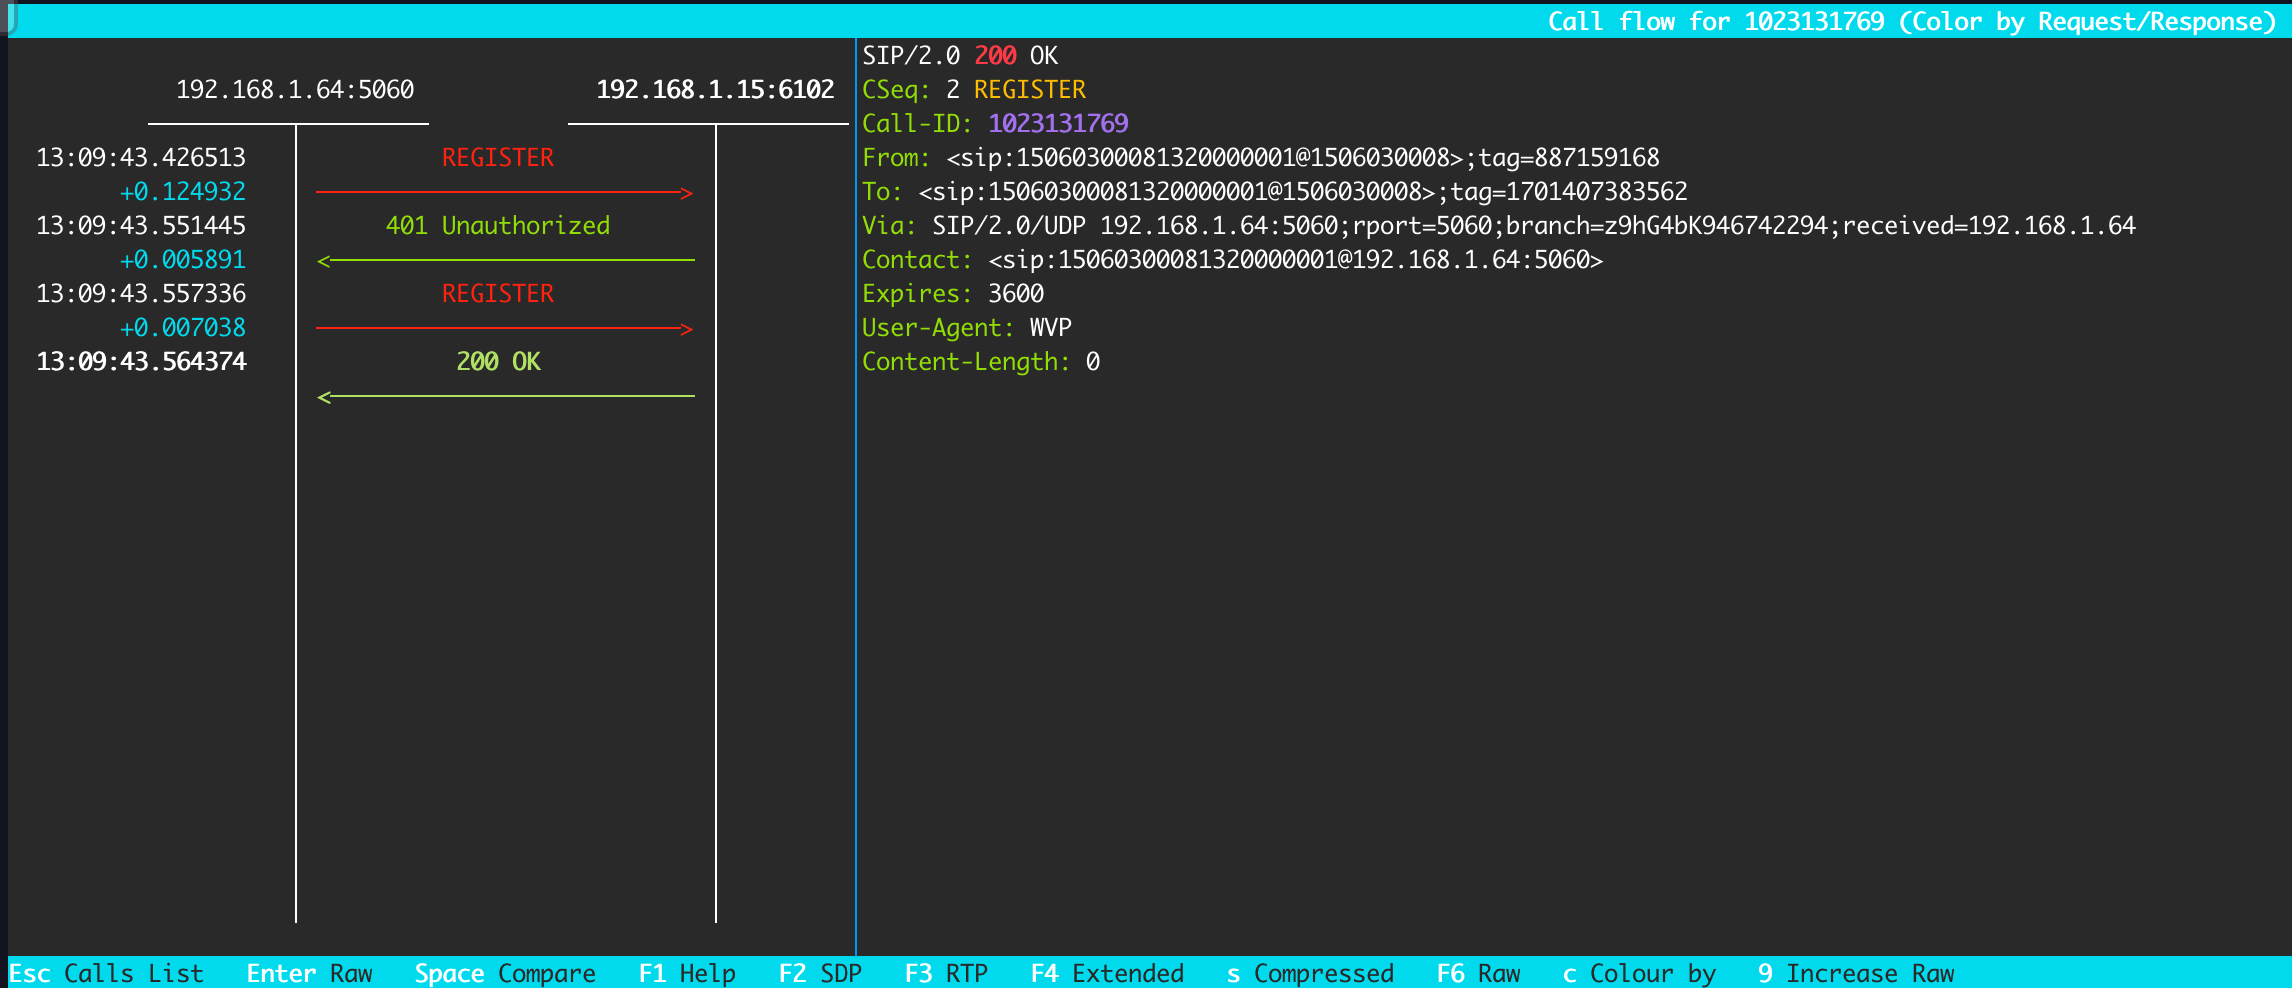Select the 401 Unauthorized response arrow
This screenshot has width=2292, height=988.
click(504, 260)
